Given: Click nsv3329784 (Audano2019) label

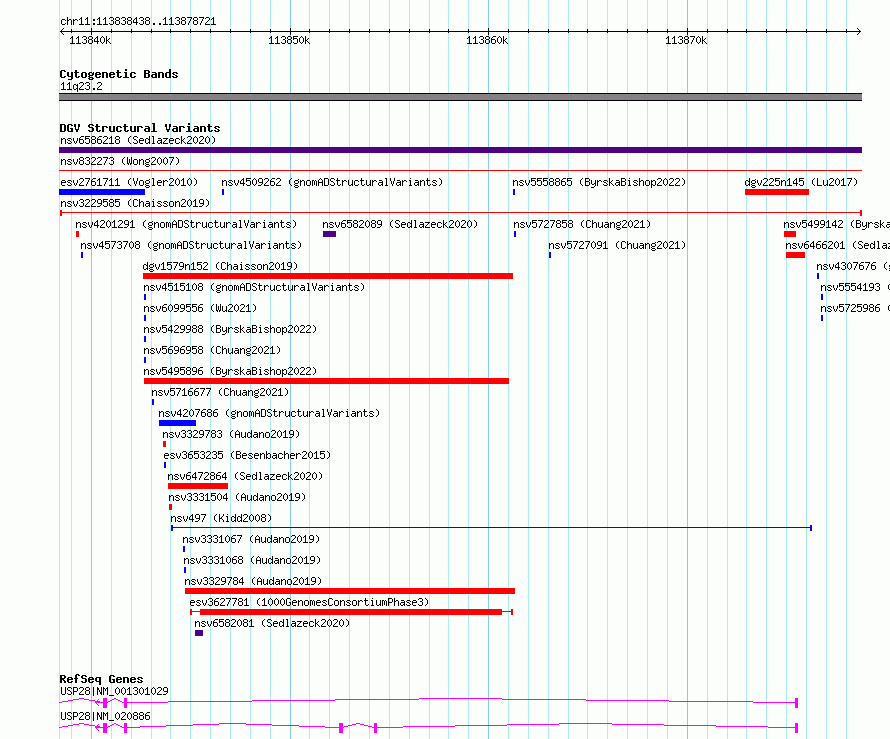Looking at the screenshot, I should (x=253, y=581).
